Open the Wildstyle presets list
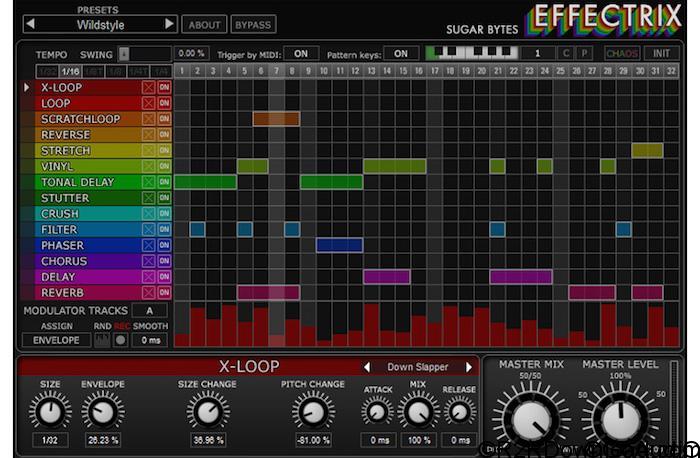 click(100, 25)
